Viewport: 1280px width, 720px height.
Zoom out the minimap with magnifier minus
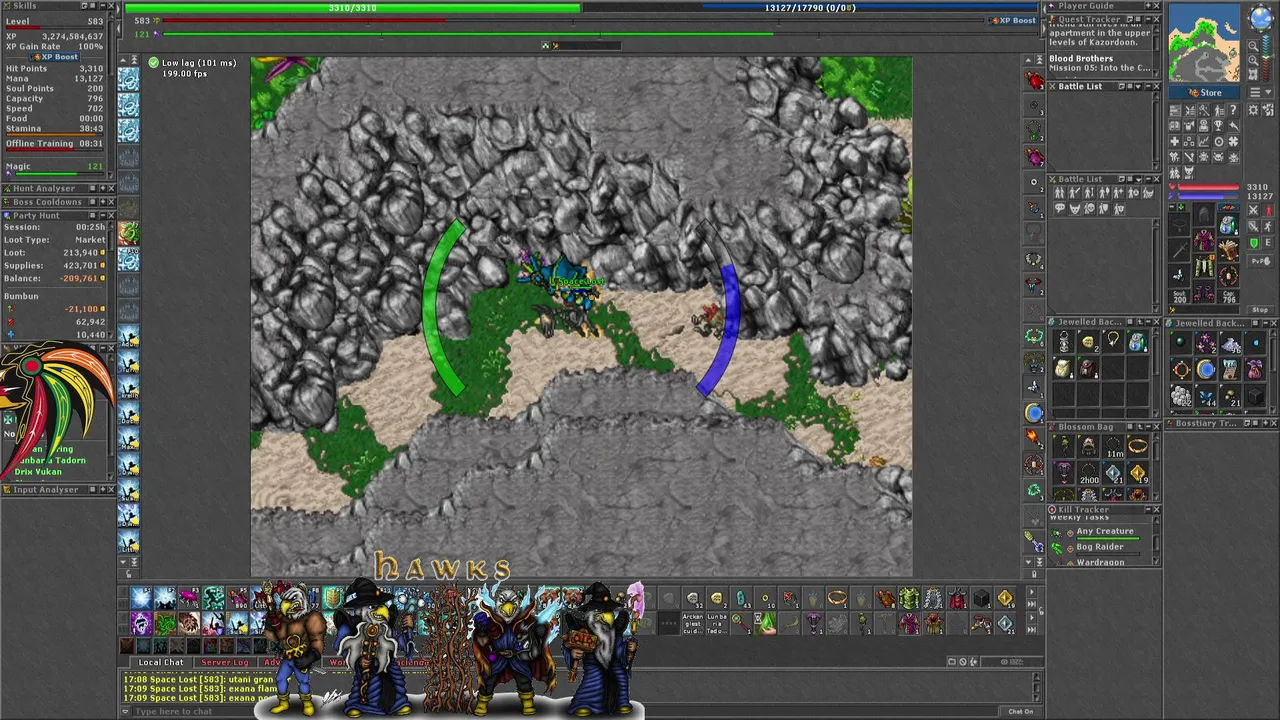pyautogui.click(x=1253, y=46)
